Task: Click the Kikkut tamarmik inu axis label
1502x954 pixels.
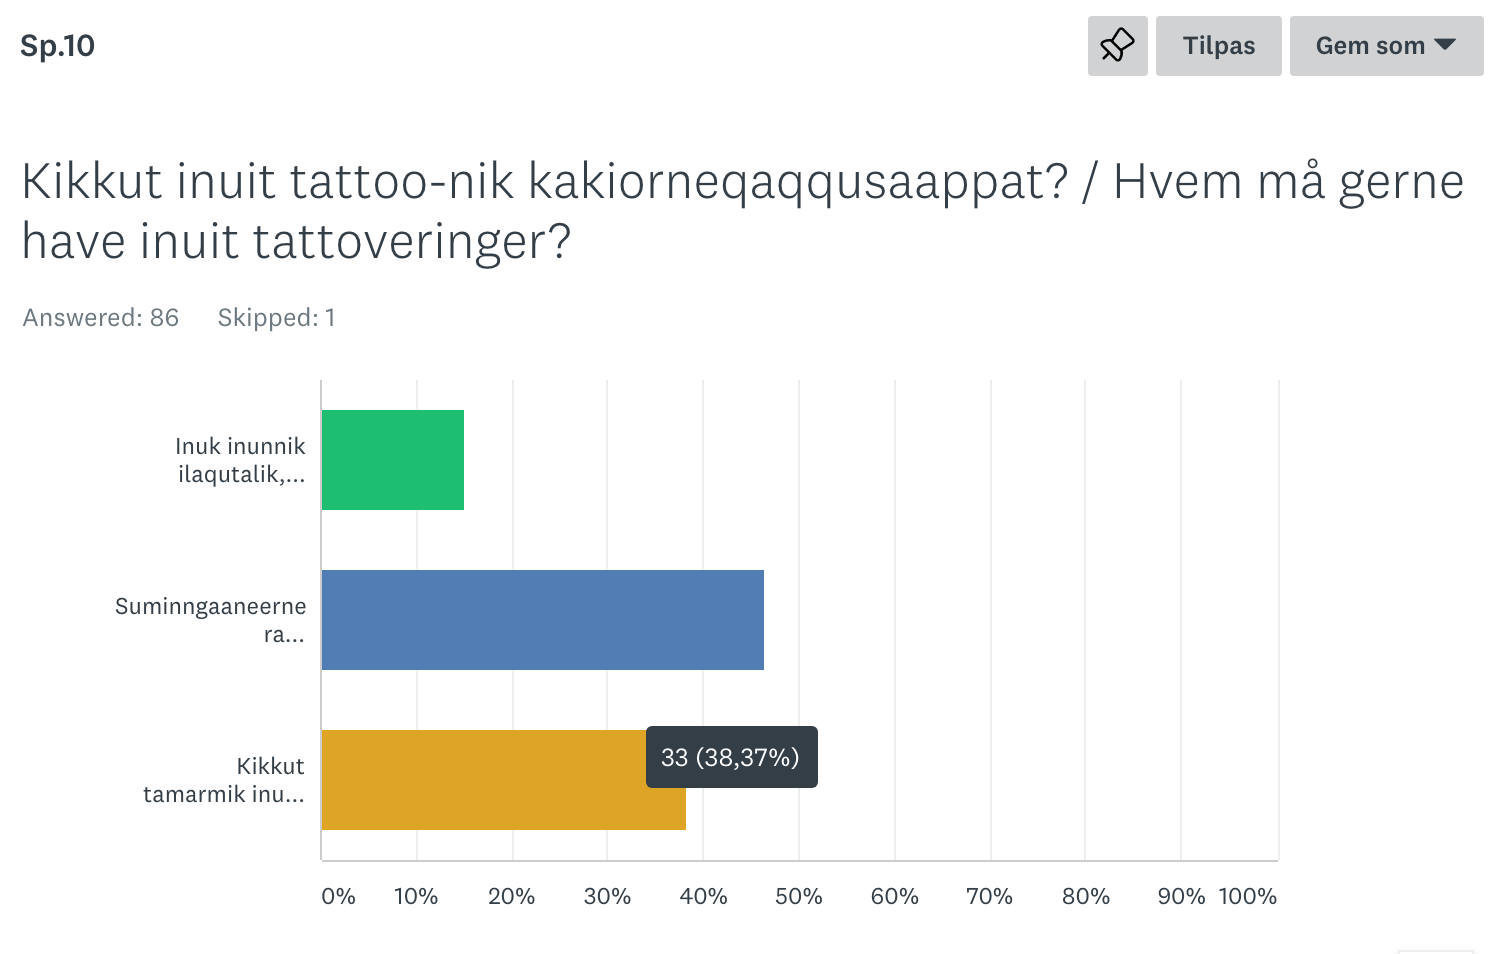Action: click(x=224, y=780)
